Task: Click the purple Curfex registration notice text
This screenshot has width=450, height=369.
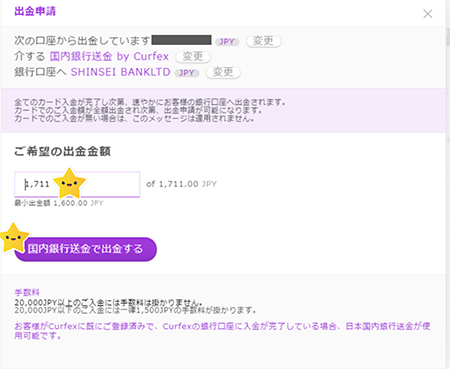Action: pos(222,331)
